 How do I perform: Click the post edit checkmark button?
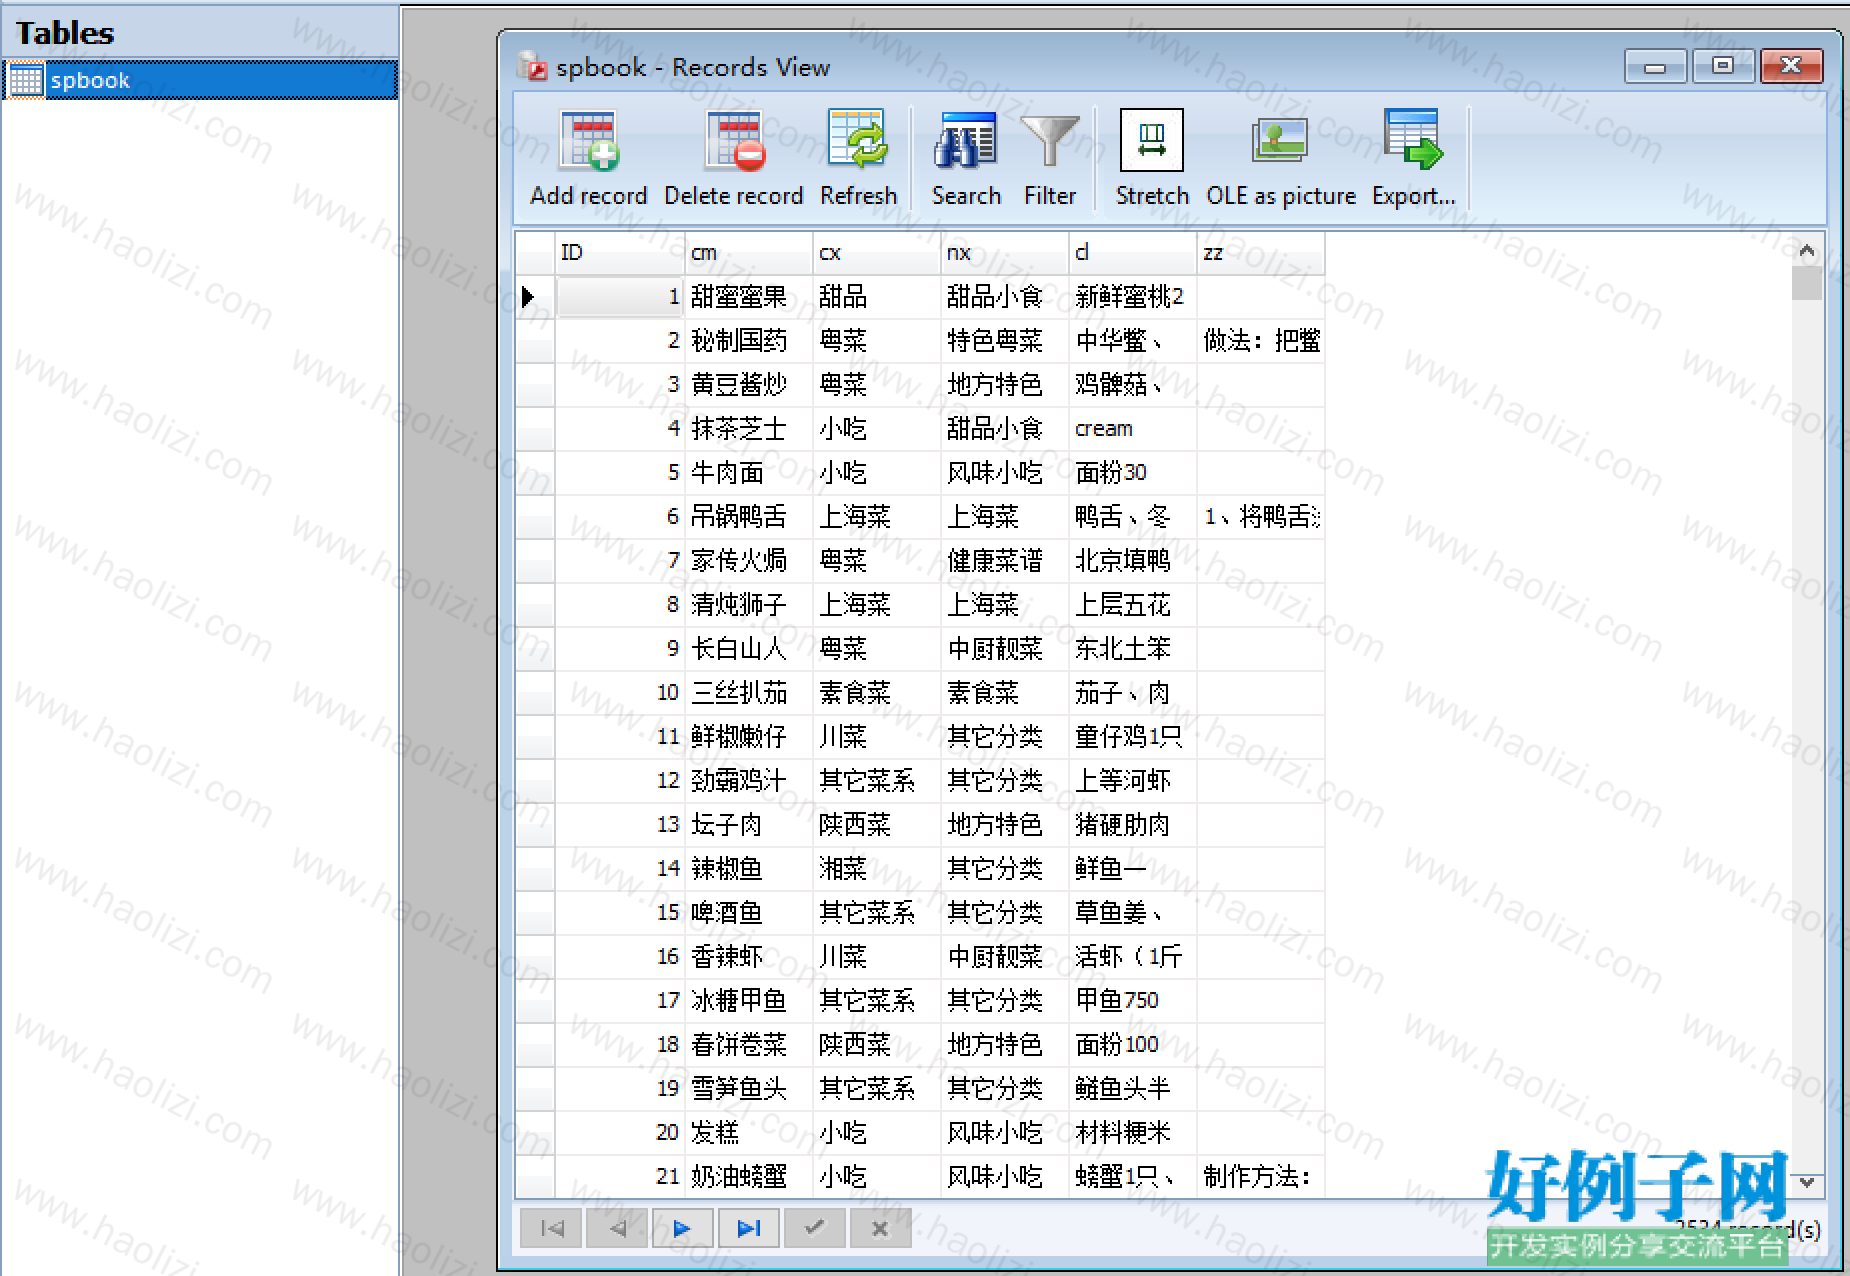(814, 1228)
